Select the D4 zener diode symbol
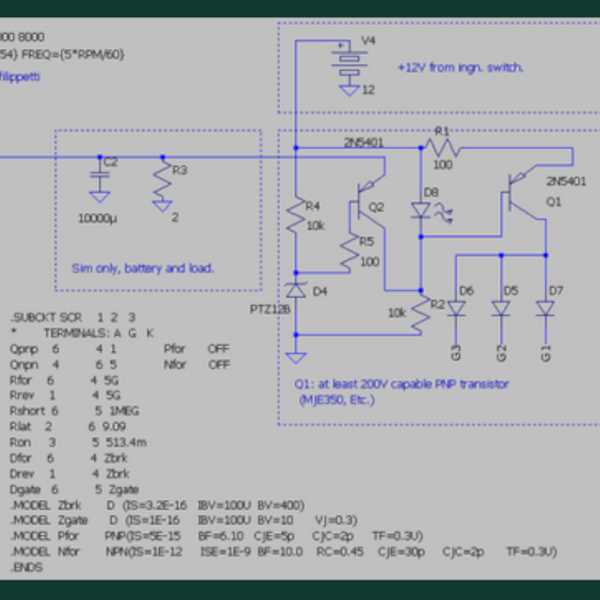 point(296,291)
